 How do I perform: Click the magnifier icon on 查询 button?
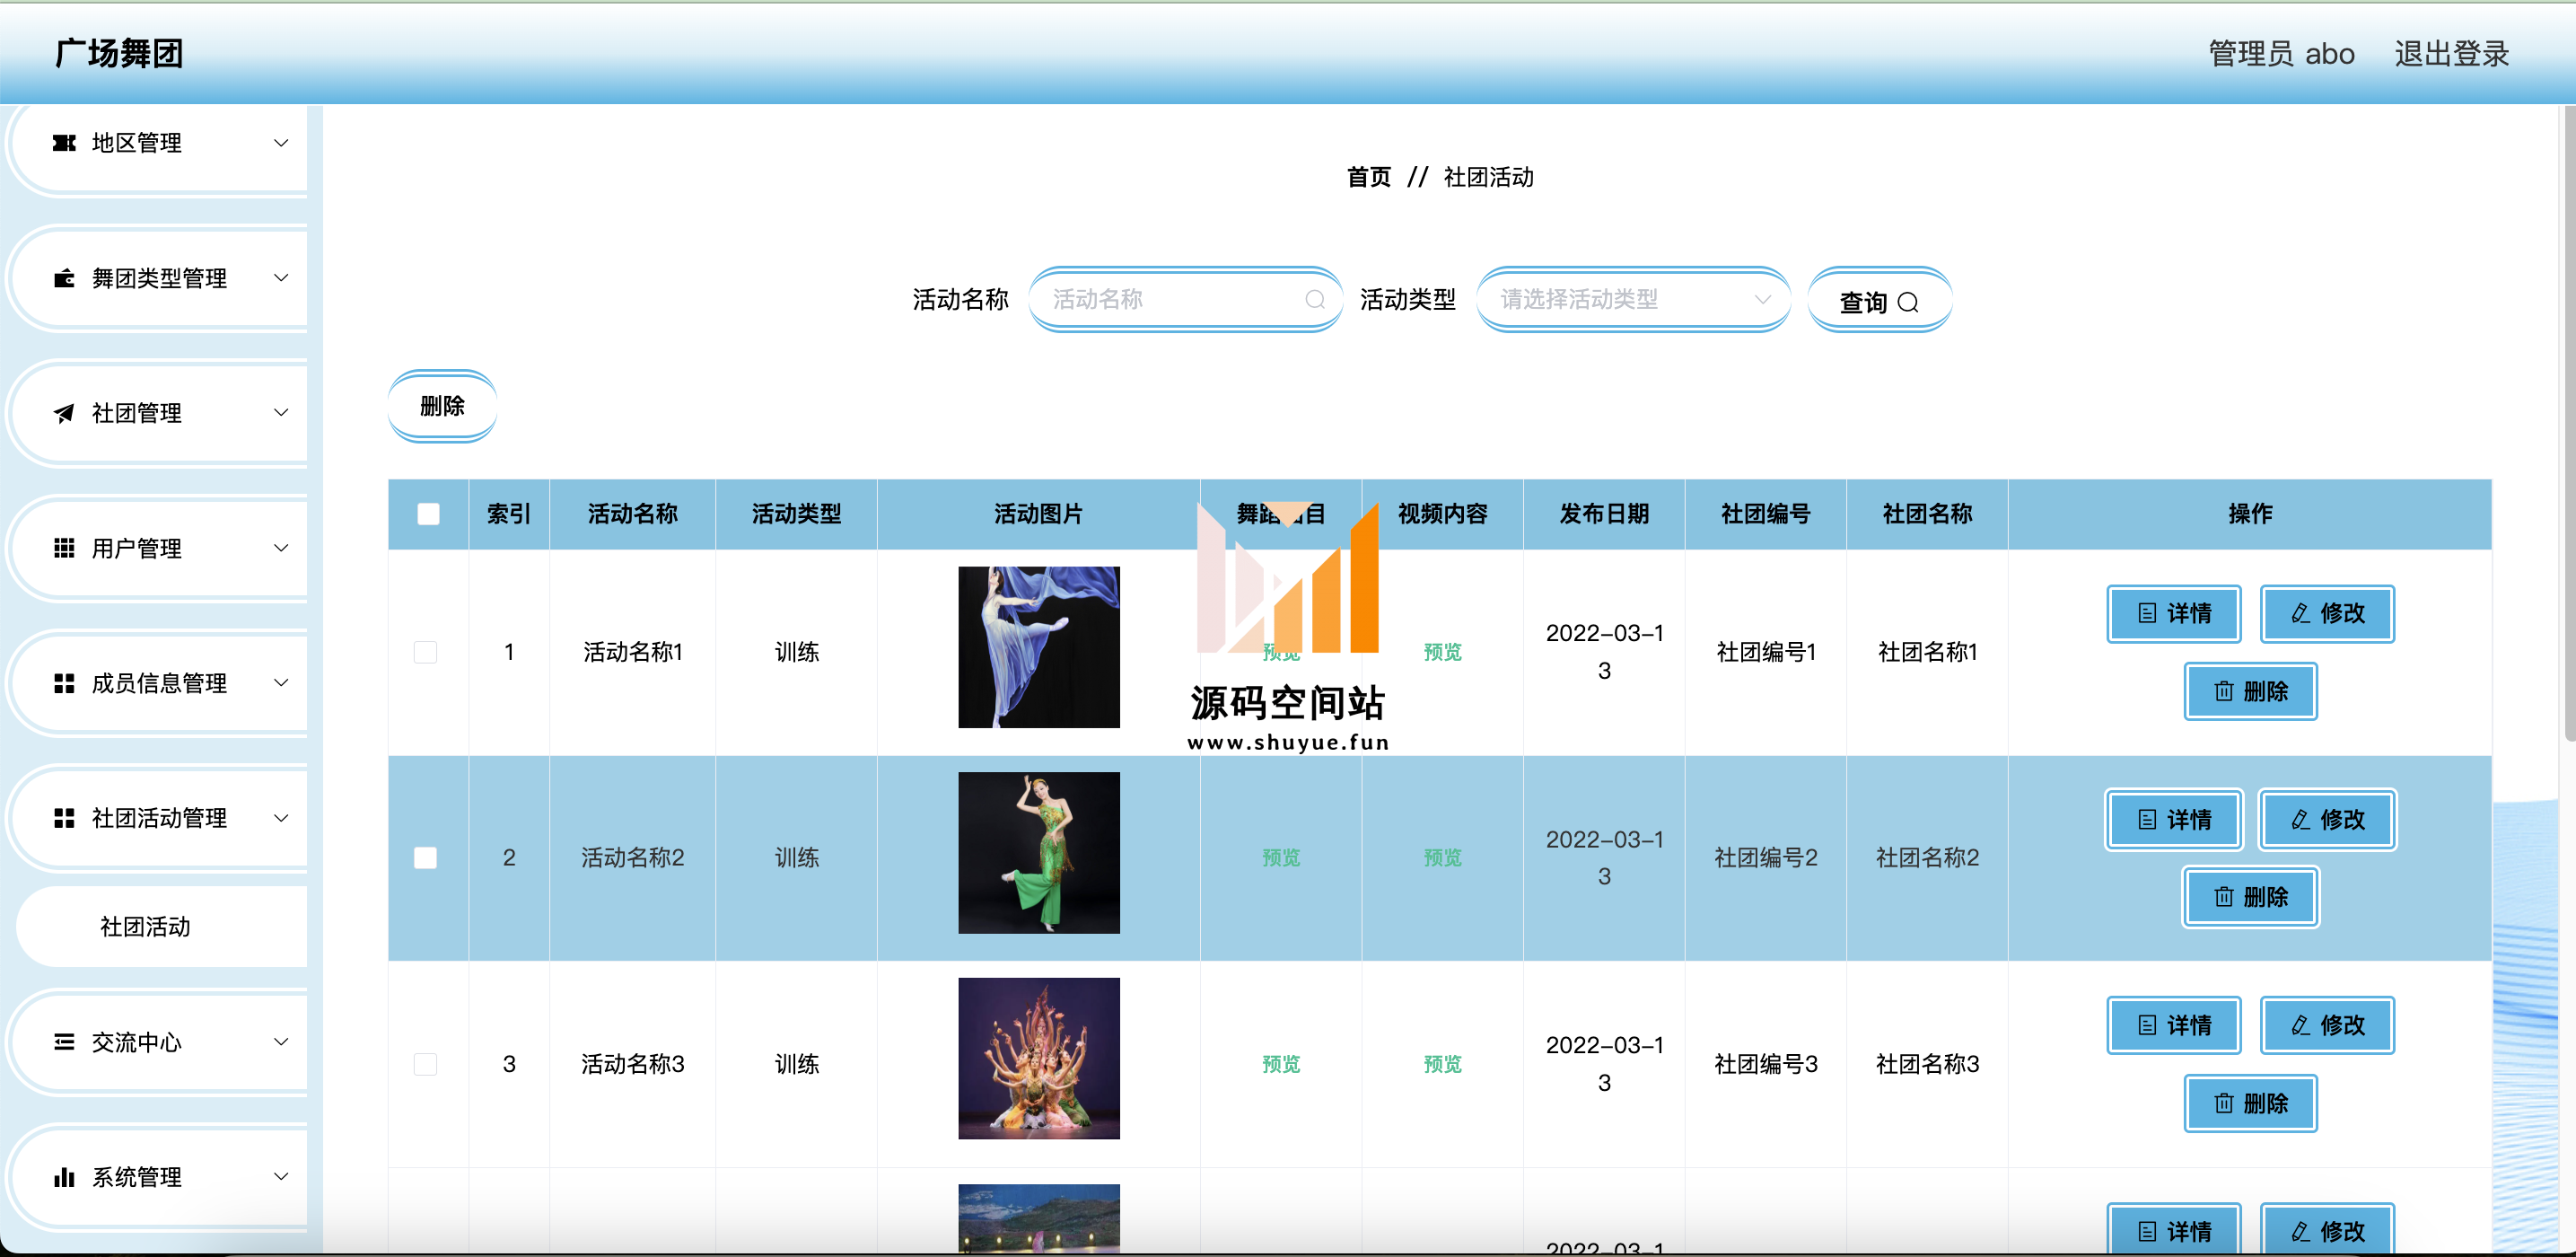1908,302
